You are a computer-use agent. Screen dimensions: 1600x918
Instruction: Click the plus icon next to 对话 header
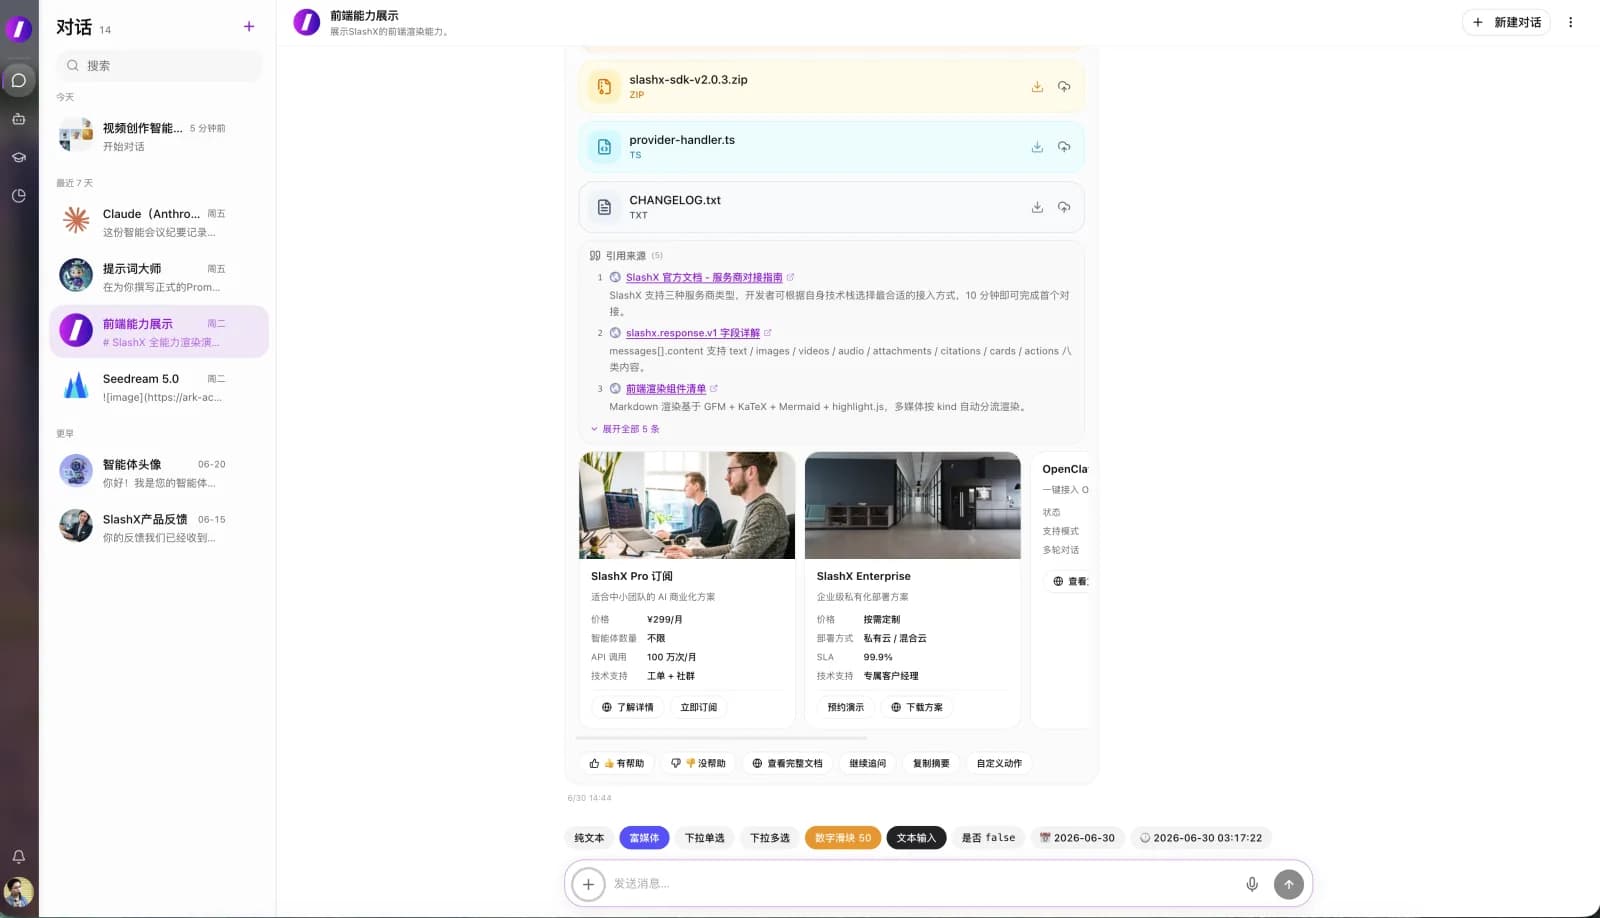tap(249, 27)
